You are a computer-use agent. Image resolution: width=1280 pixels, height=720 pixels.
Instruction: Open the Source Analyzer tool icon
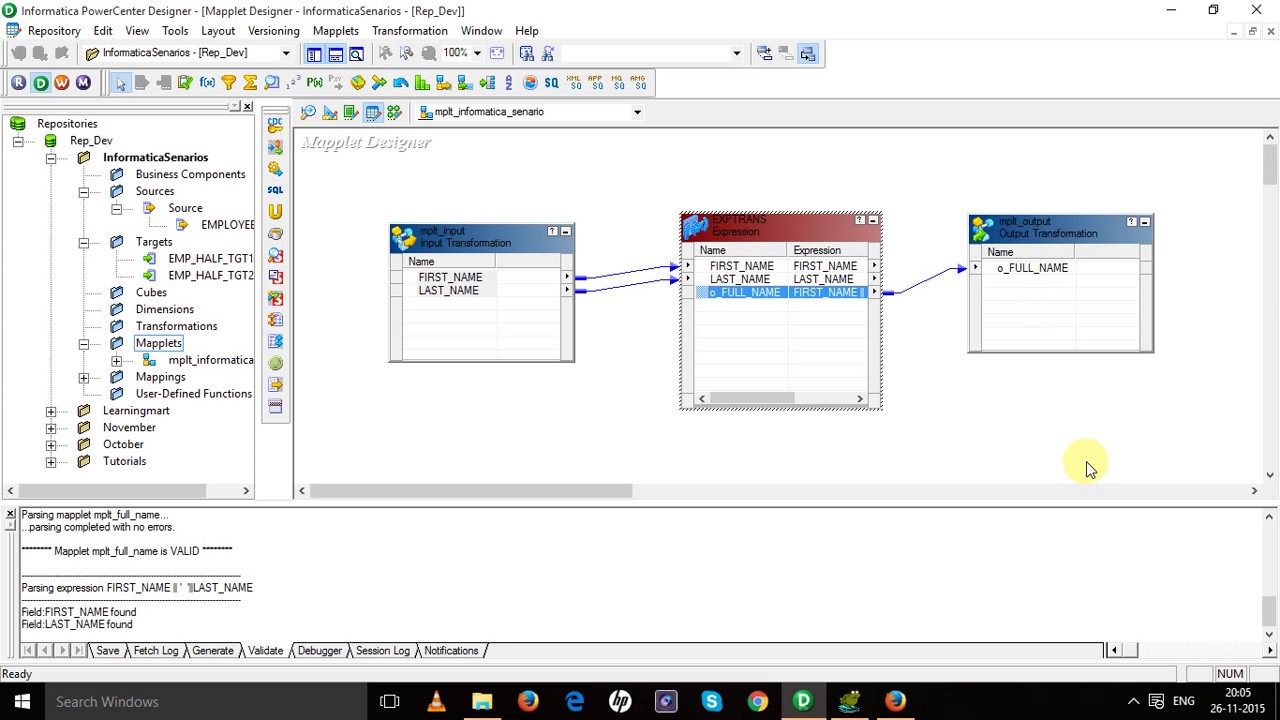[x=308, y=112]
